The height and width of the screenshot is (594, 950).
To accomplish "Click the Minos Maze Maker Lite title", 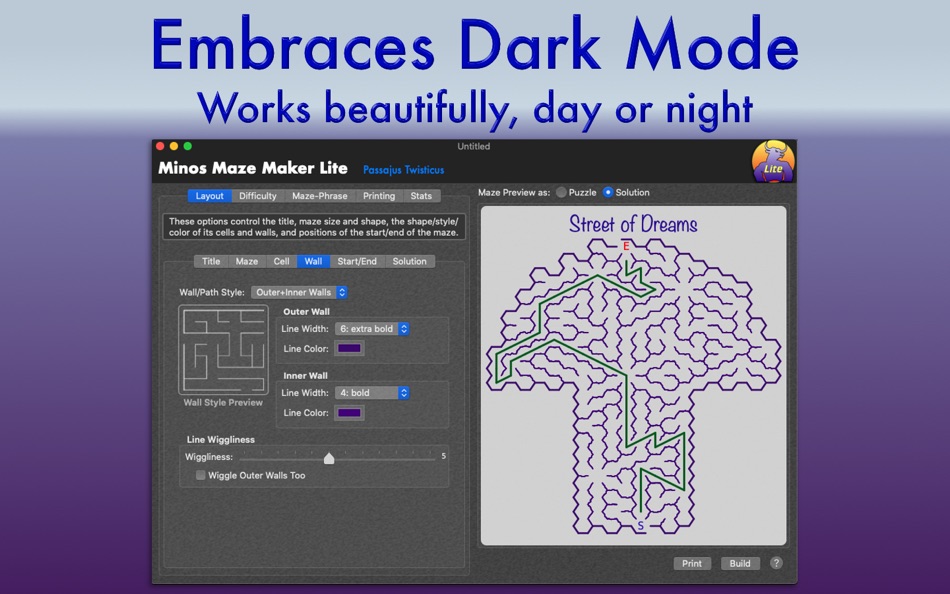I will click(253, 168).
